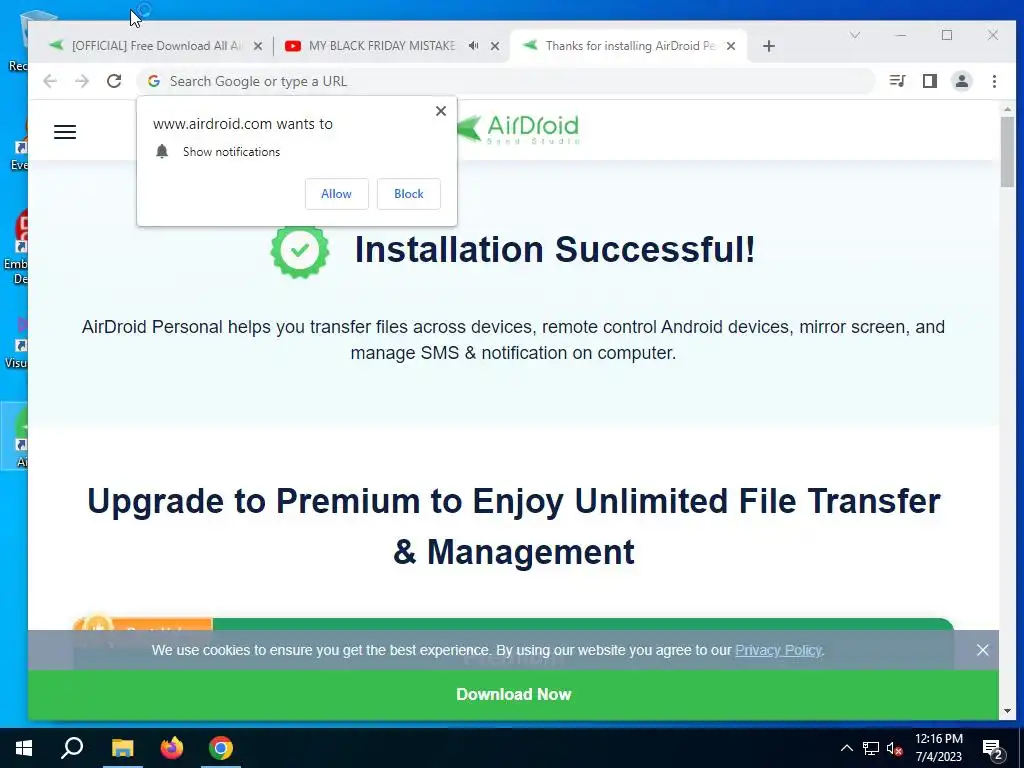
Task: Open the network status tray icon
Action: pyautogui.click(x=871, y=748)
